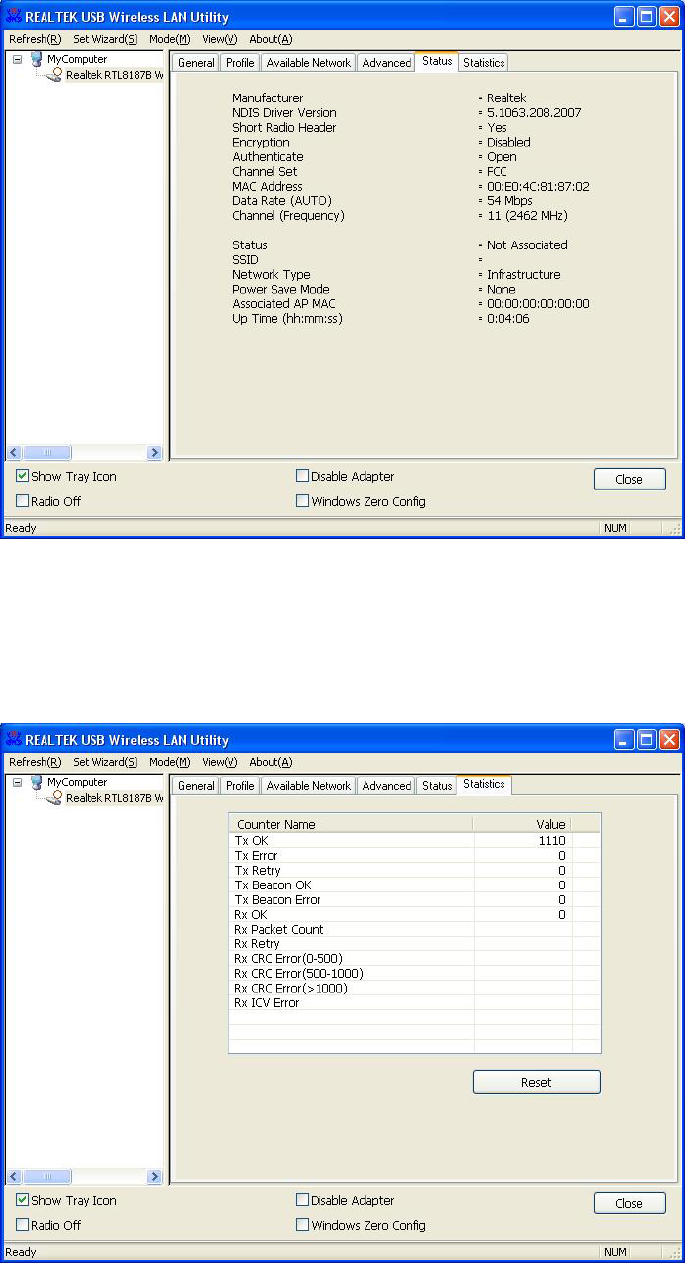
Task: Click the Counter Name column header
Action: [x=351, y=824]
